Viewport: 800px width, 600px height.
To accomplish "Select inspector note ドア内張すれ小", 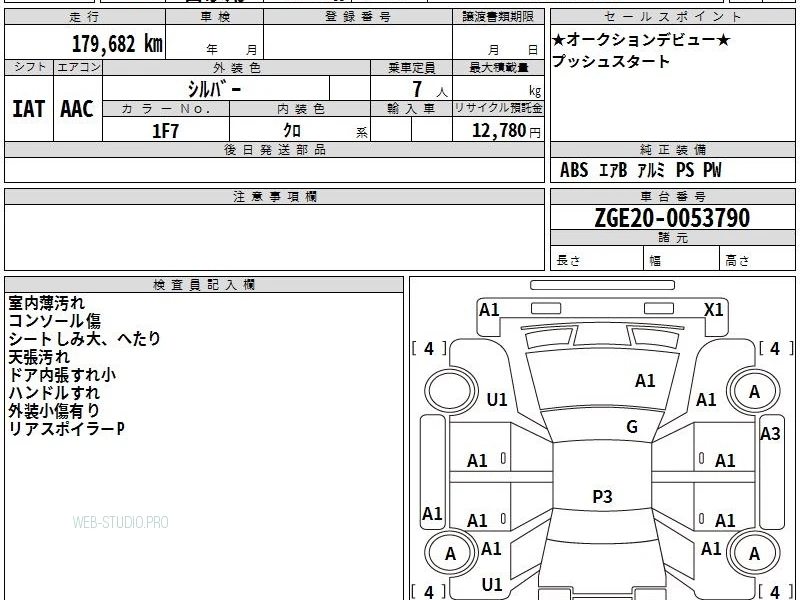I will (62, 374).
